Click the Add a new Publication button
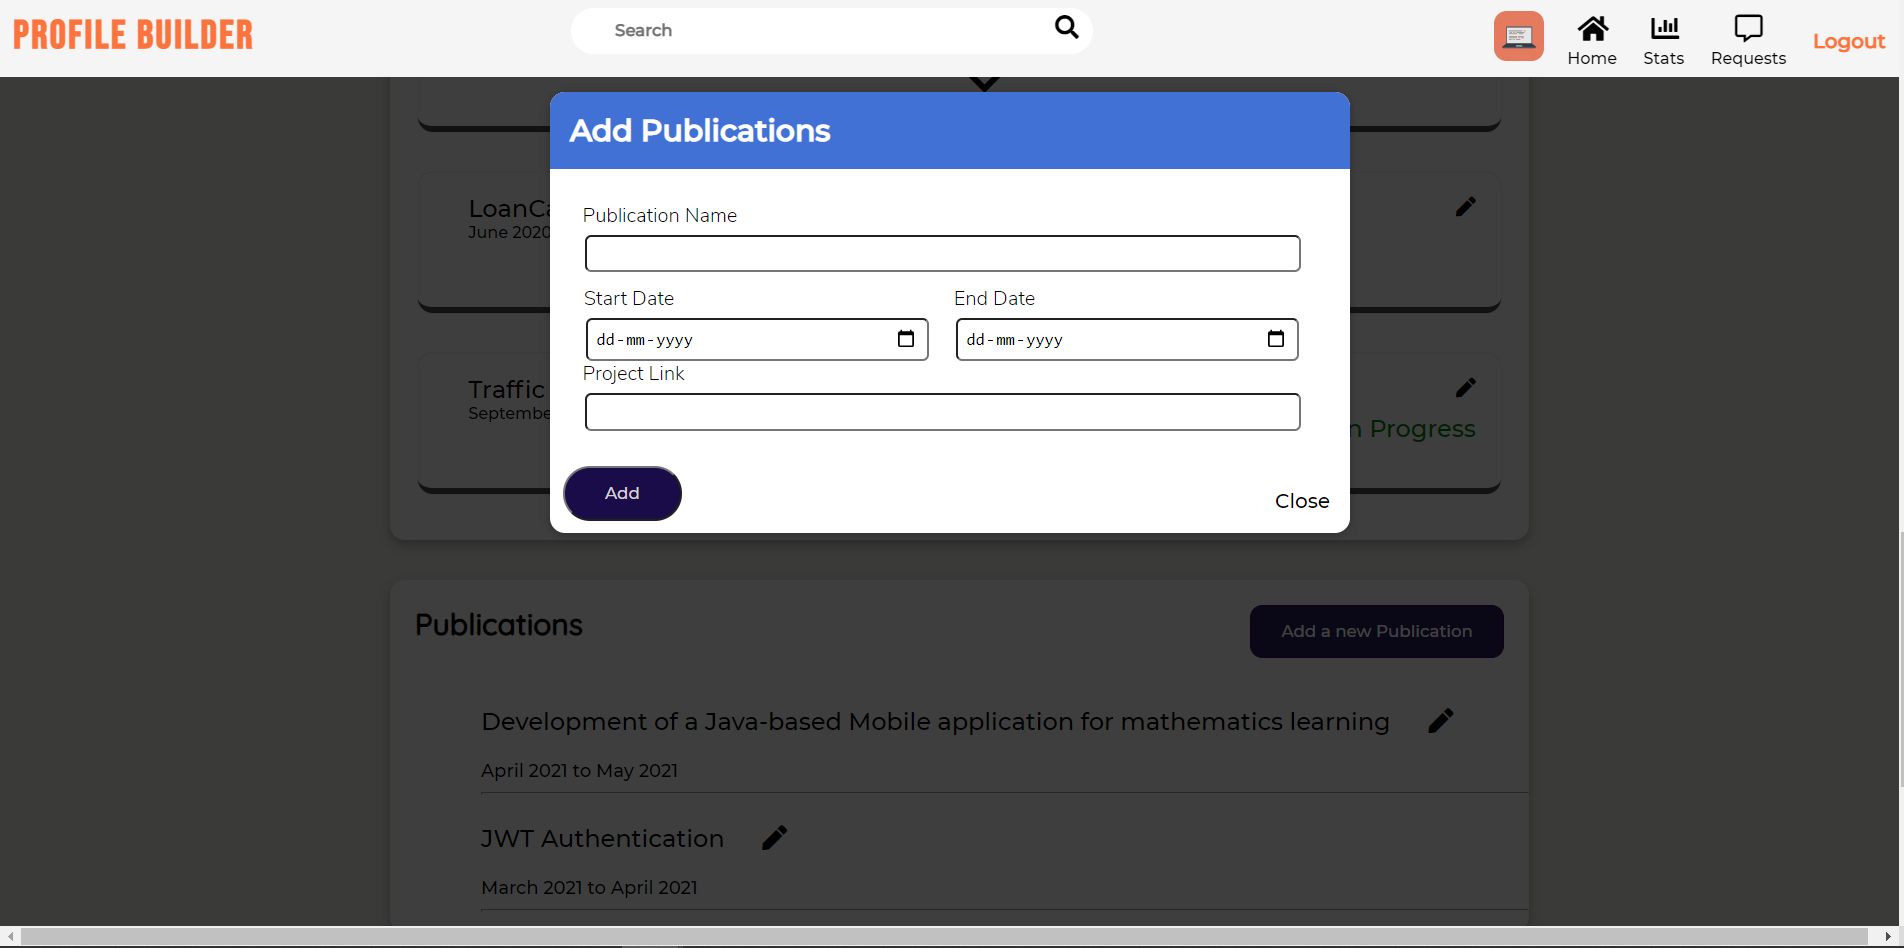Viewport: 1904px width, 948px height. [x=1376, y=631]
